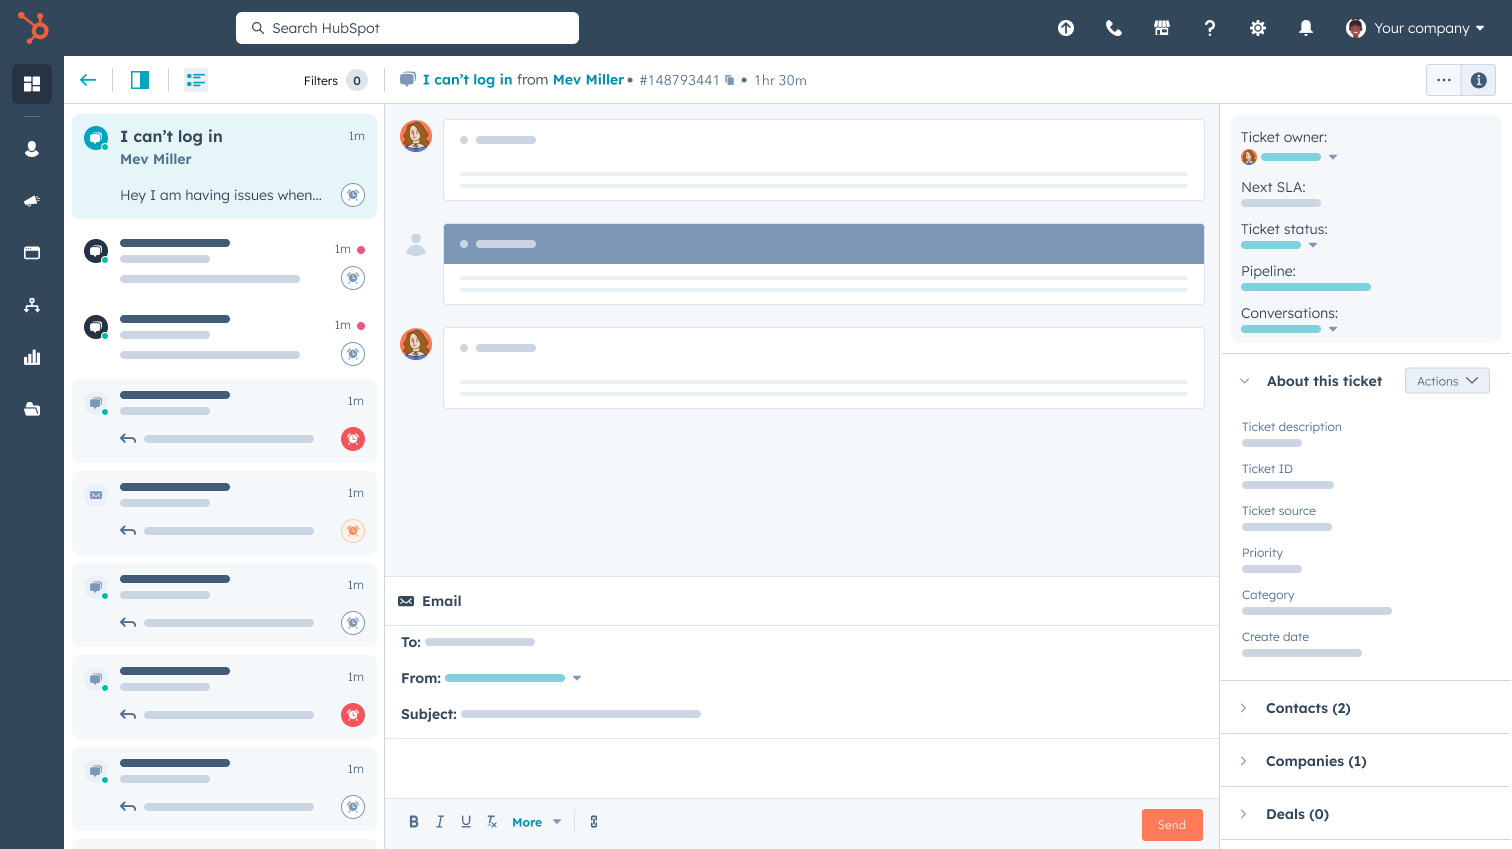Open the notifications bell

coord(1305,28)
